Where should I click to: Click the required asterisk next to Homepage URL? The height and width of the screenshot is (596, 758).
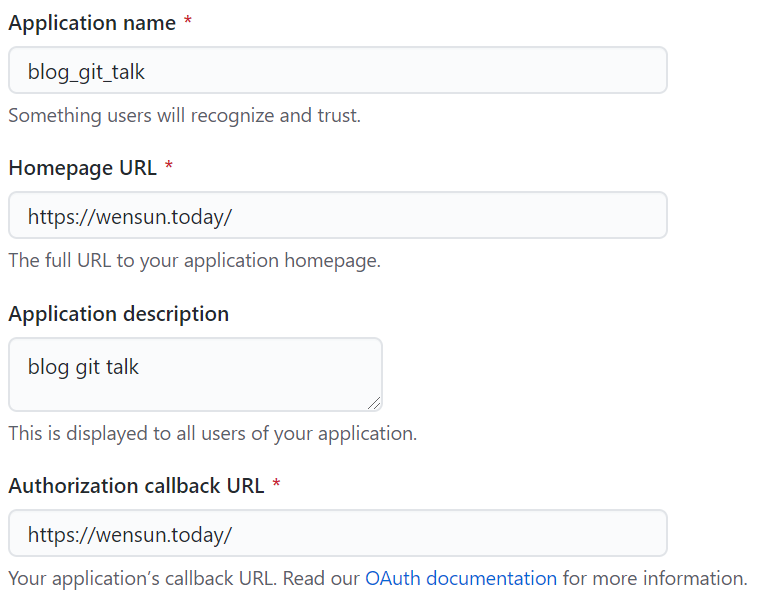(x=169, y=168)
